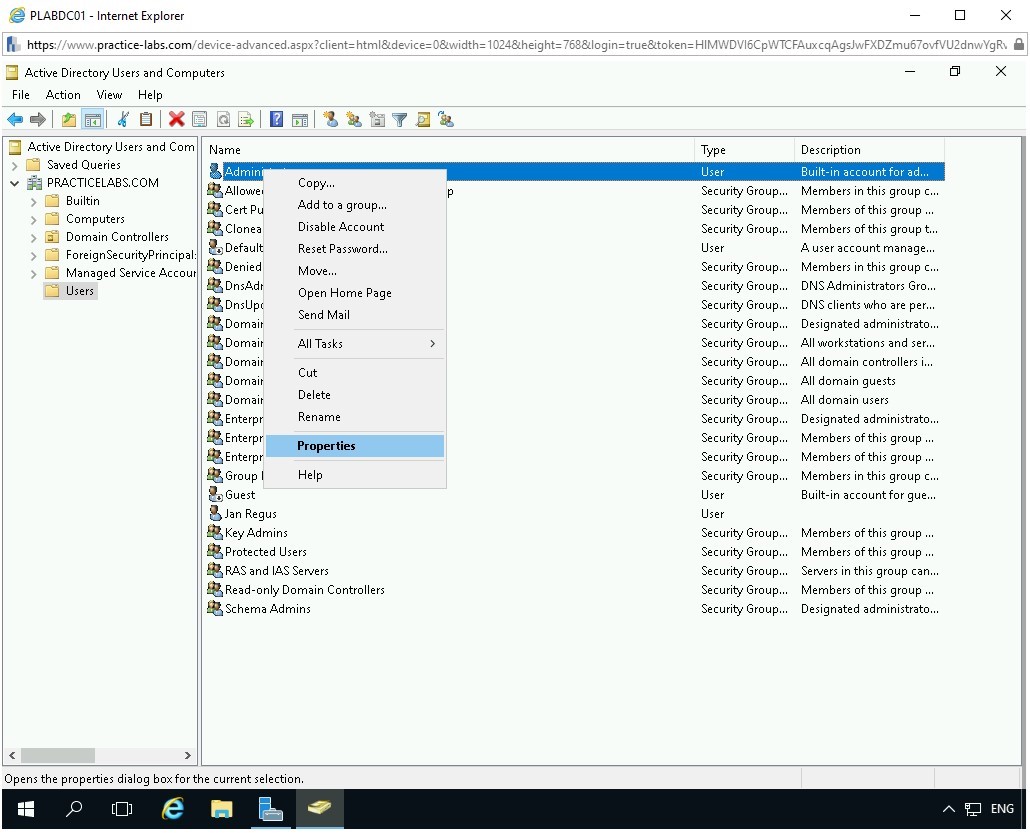Toggle the Show/Hide Action Pane icon
This screenshot has height=833, width=1030.
tap(300, 120)
